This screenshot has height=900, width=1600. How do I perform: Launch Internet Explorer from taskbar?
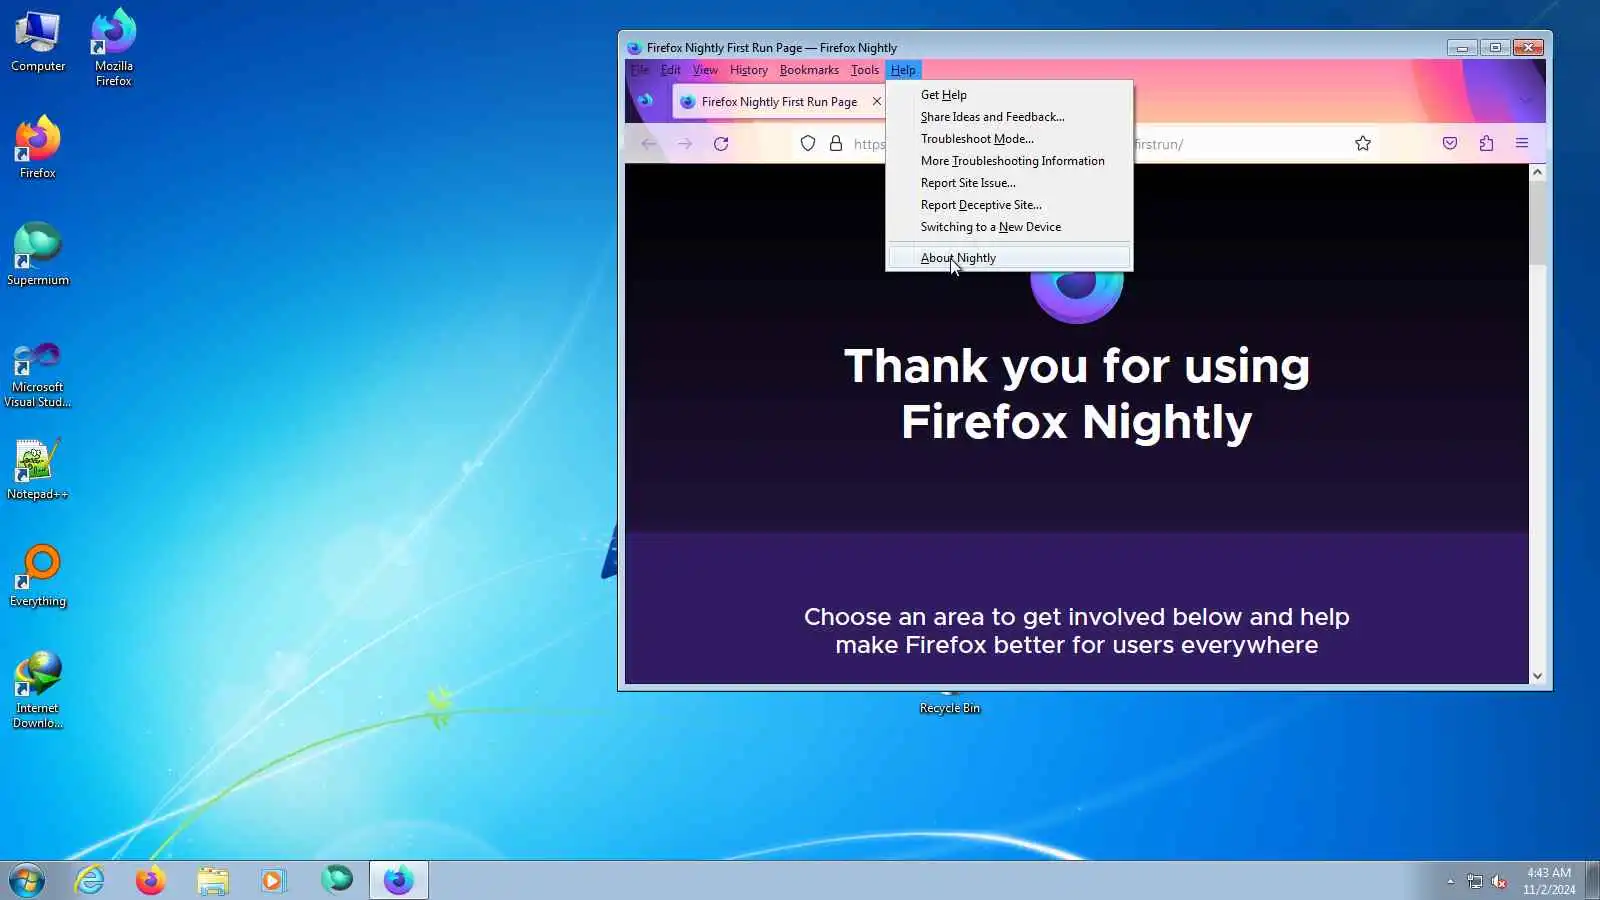point(90,881)
